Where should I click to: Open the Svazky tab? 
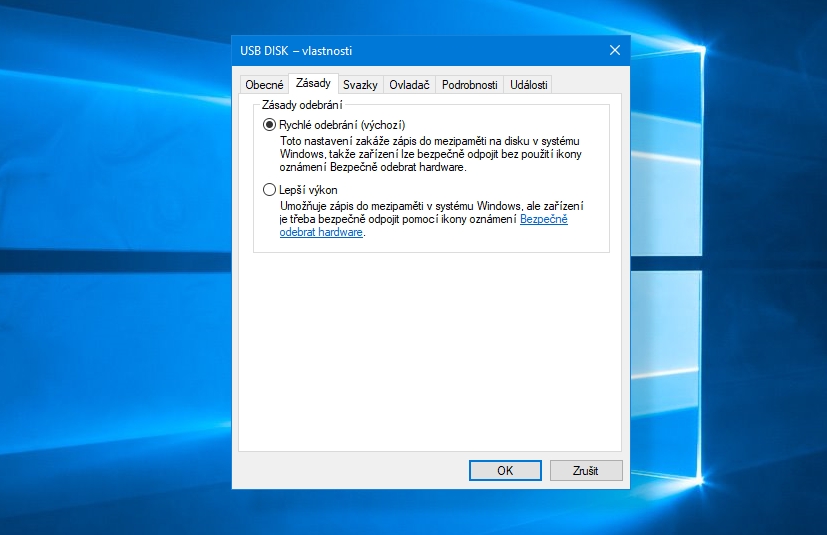[360, 85]
